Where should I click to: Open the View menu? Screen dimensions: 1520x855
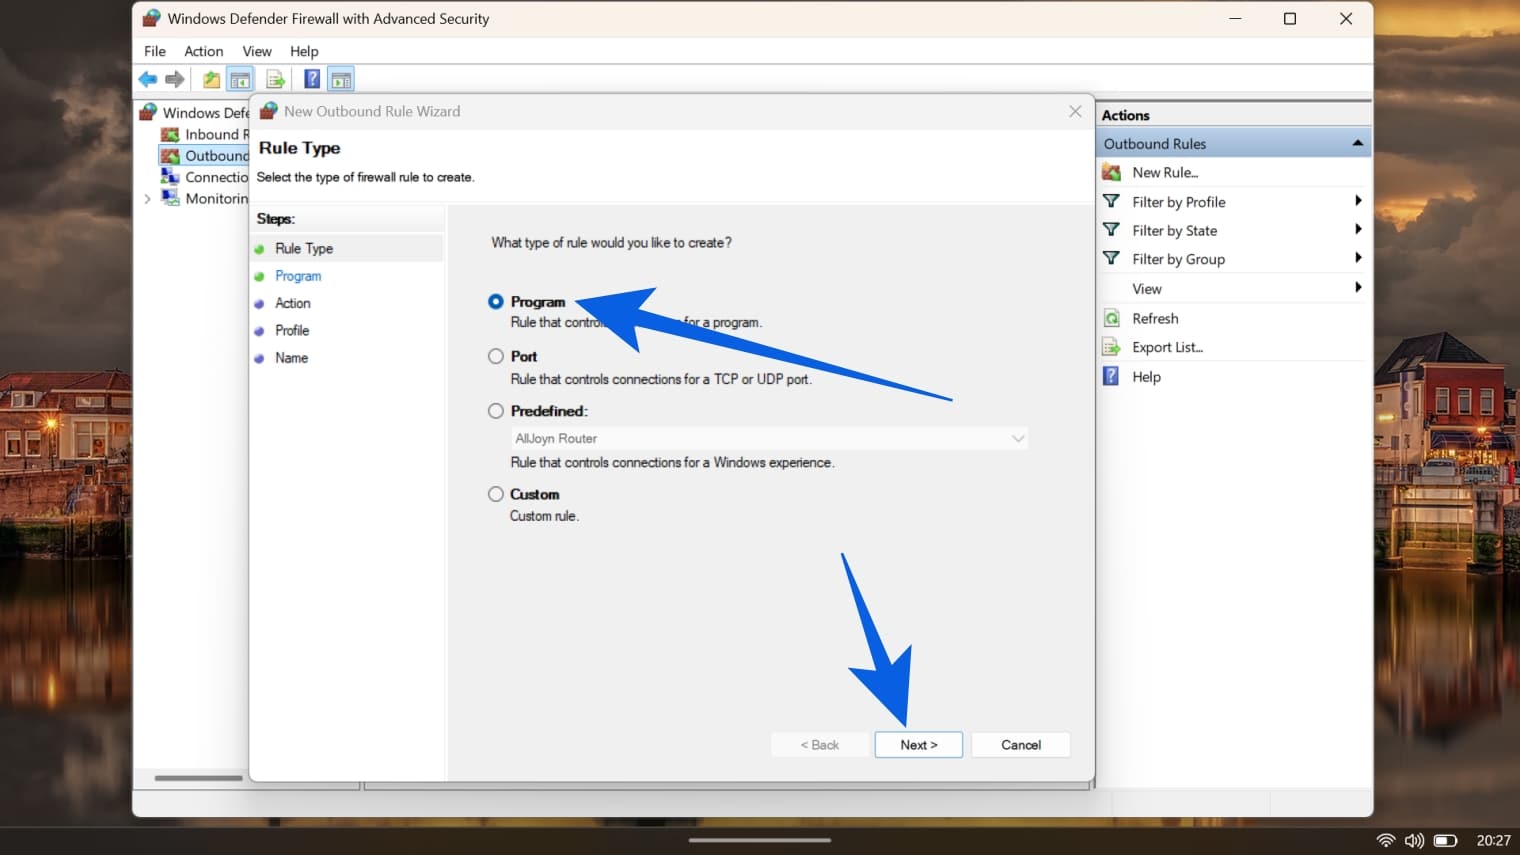[x=257, y=51]
